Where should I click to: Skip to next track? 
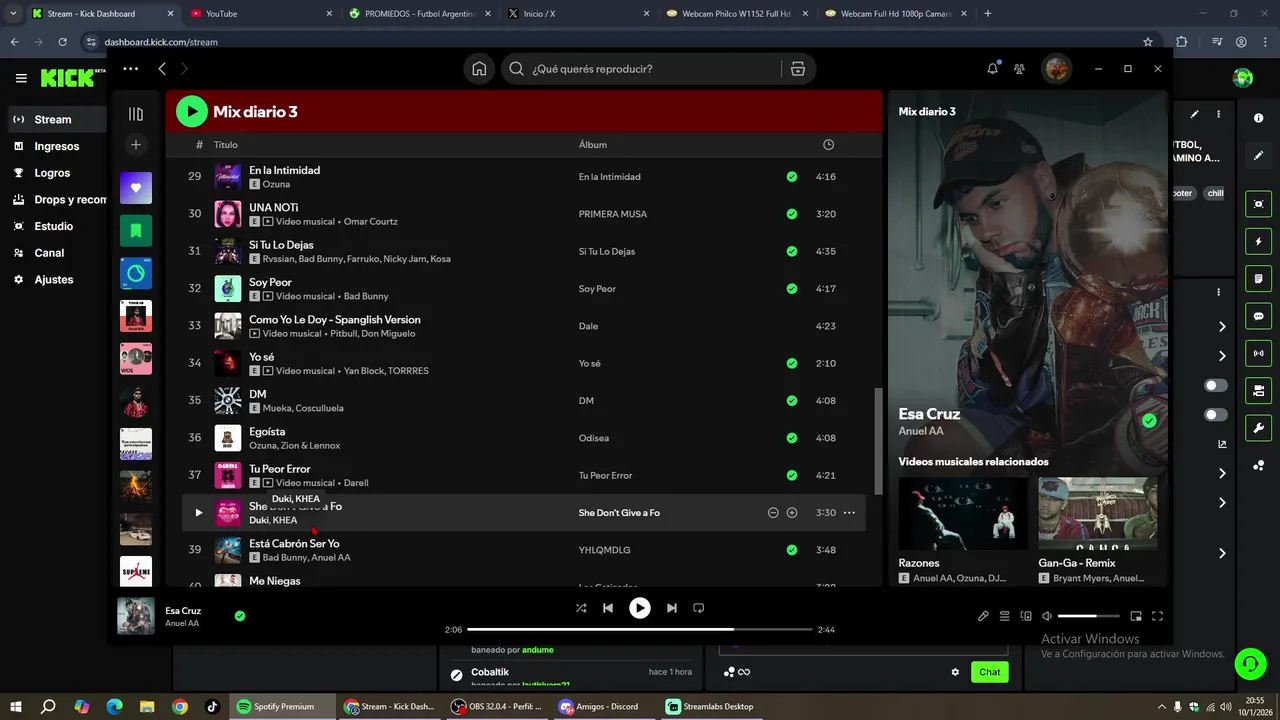pos(672,608)
